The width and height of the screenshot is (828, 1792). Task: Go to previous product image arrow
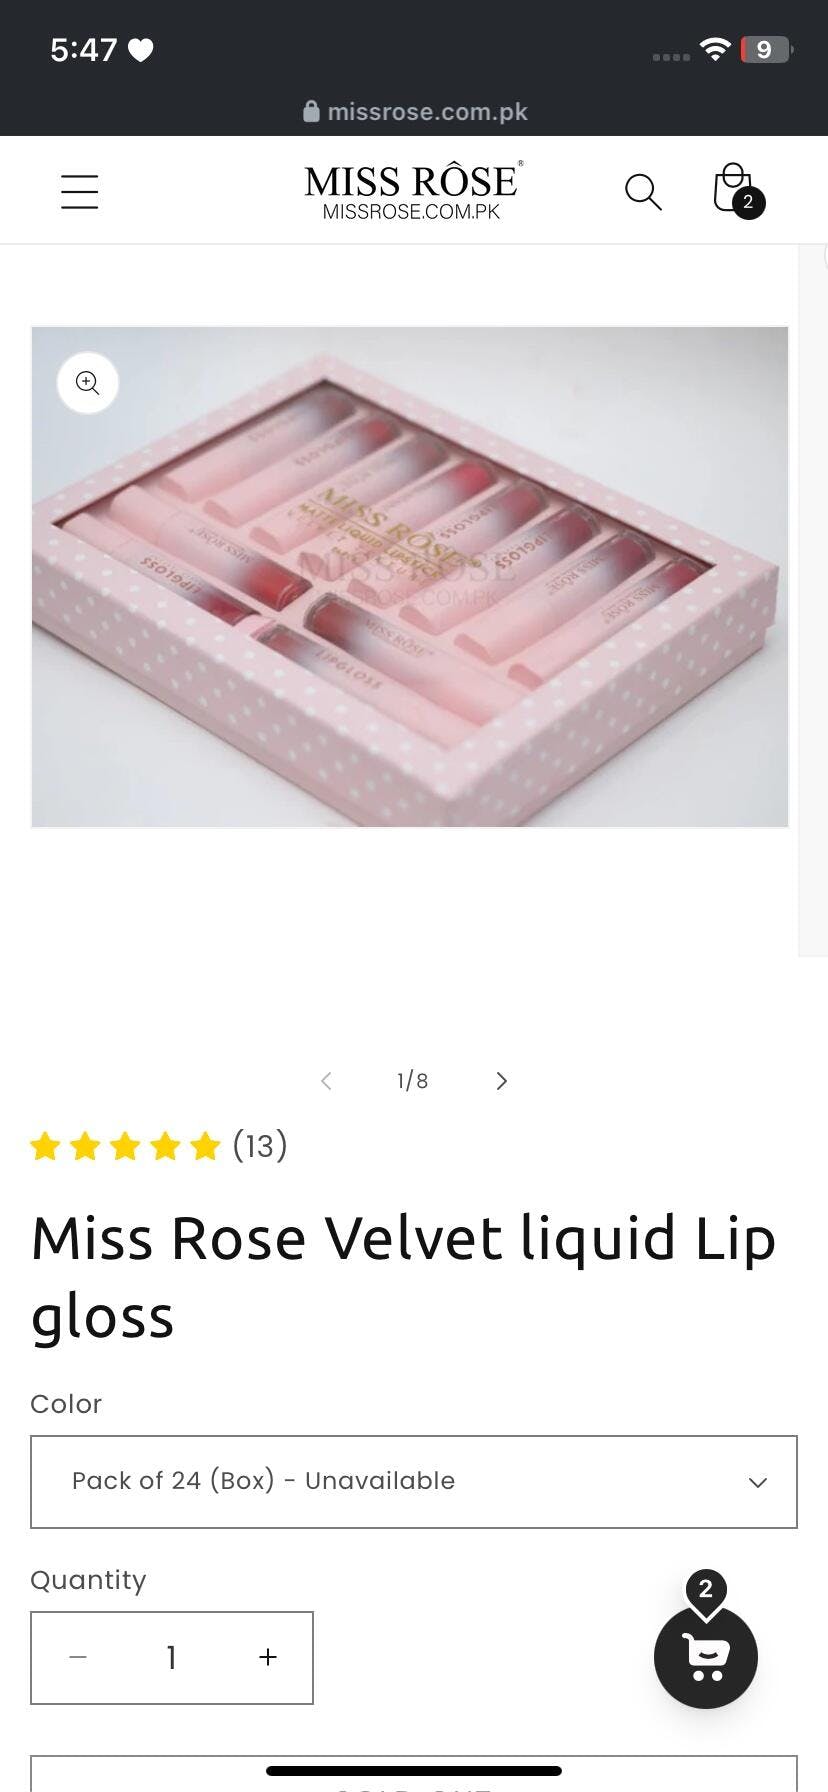pyautogui.click(x=326, y=1081)
